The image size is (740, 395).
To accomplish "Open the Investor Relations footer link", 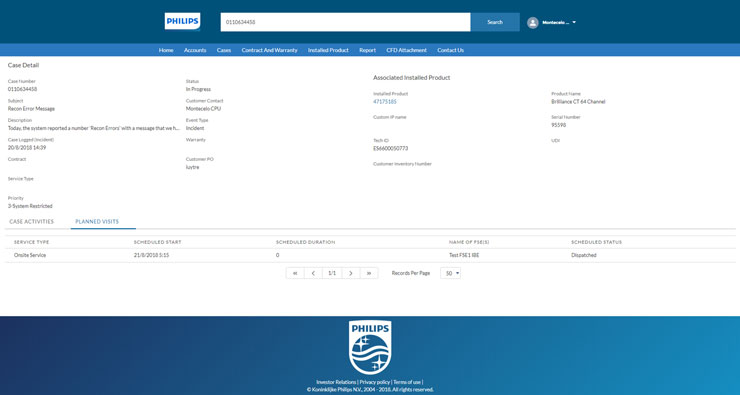I will click(336, 382).
